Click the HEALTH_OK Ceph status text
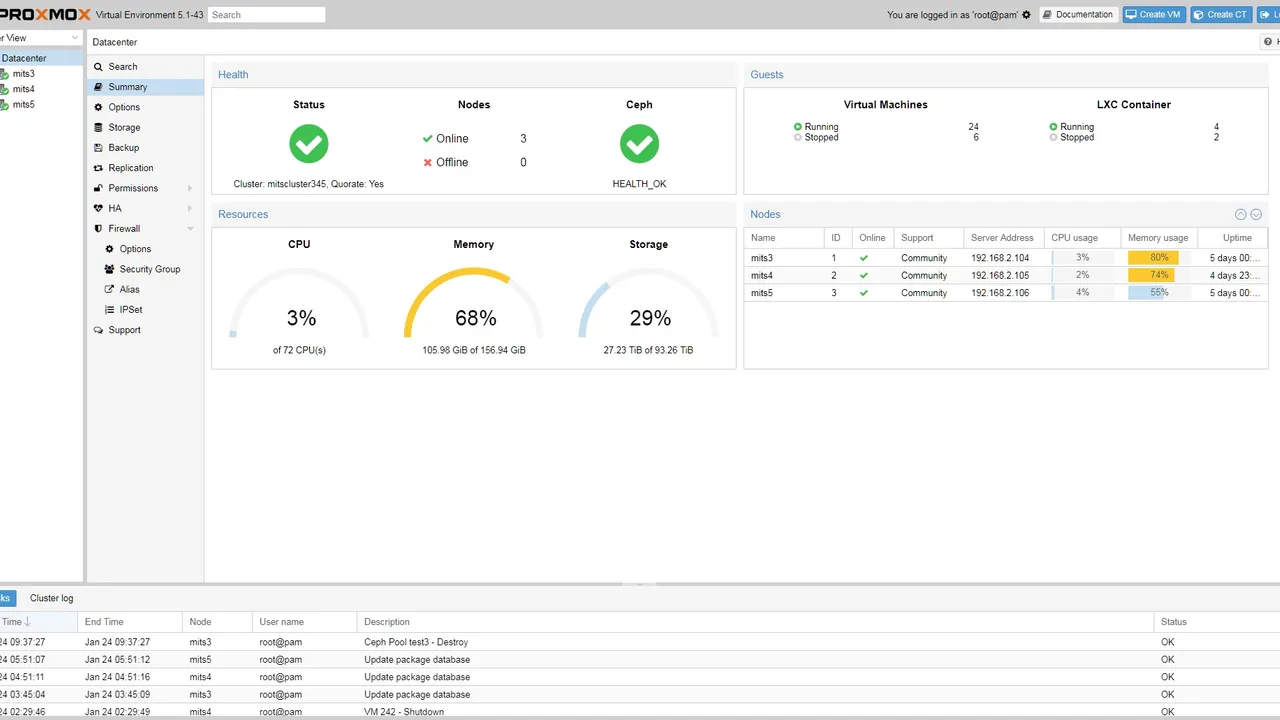The width and height of the screenshot is (1280, 720). (x=639, y=184)
